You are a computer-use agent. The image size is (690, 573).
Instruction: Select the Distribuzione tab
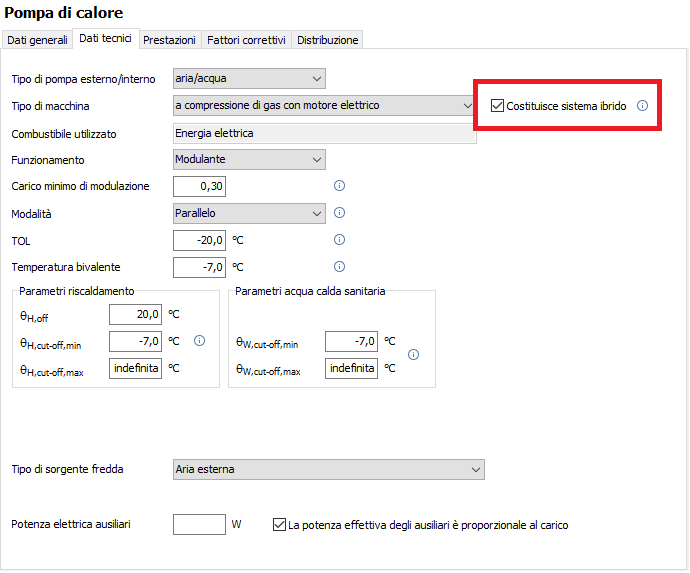tap(327, 40)
